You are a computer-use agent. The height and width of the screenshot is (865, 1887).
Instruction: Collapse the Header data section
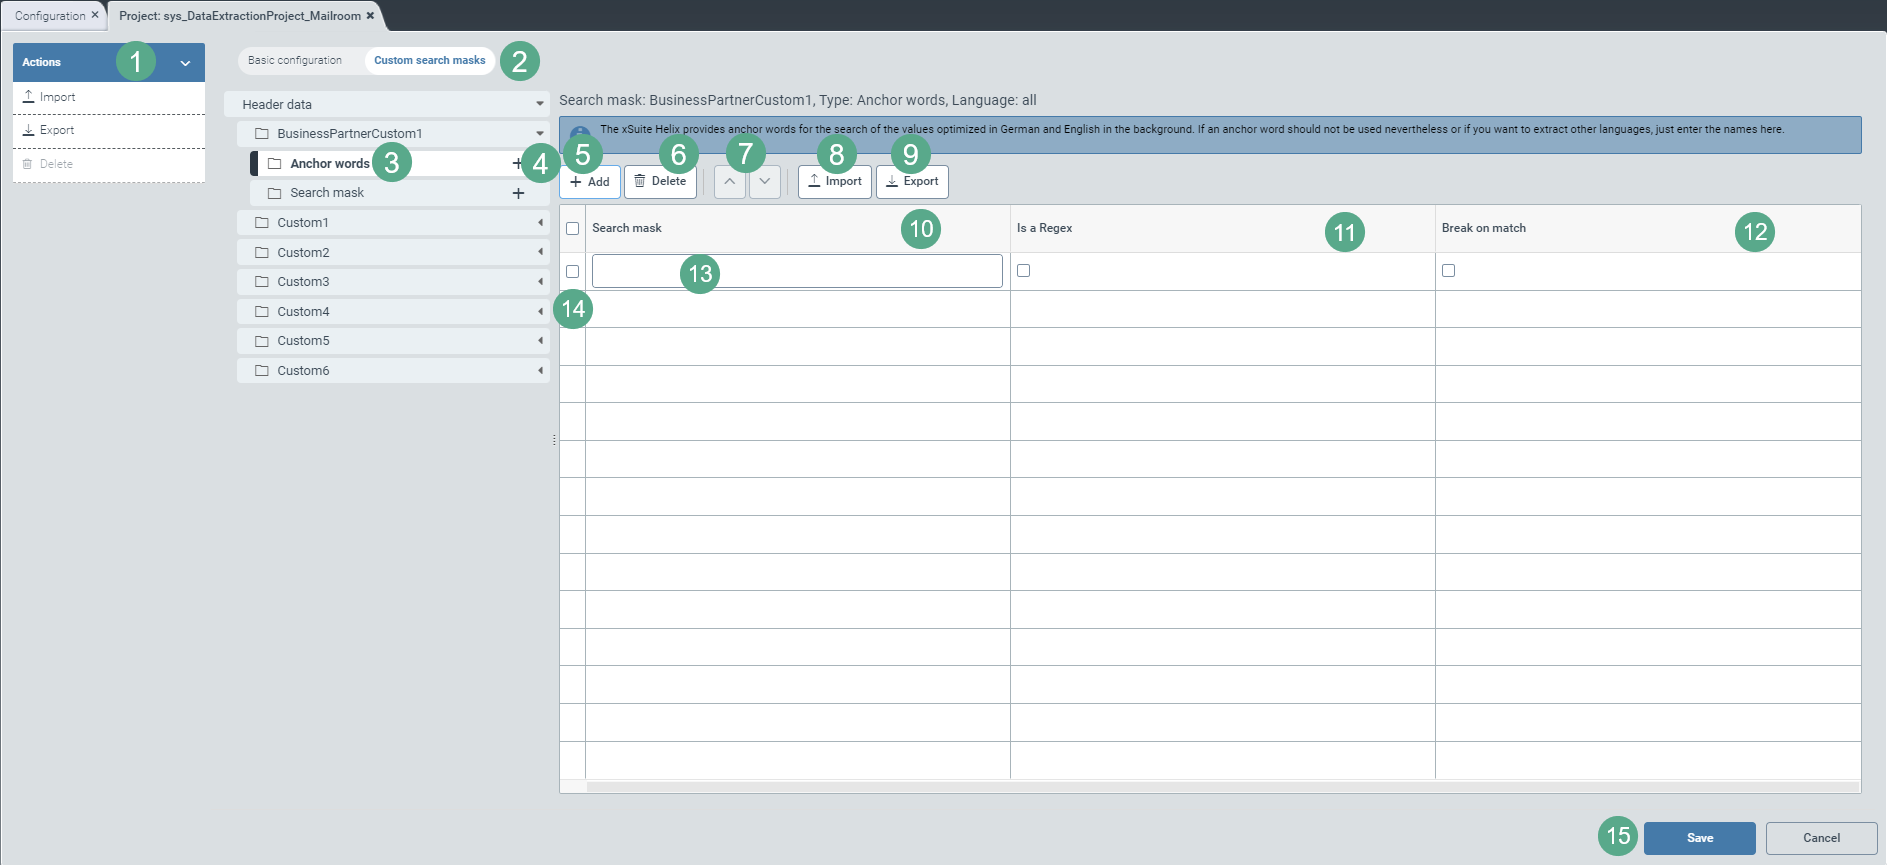pos(540,104)
